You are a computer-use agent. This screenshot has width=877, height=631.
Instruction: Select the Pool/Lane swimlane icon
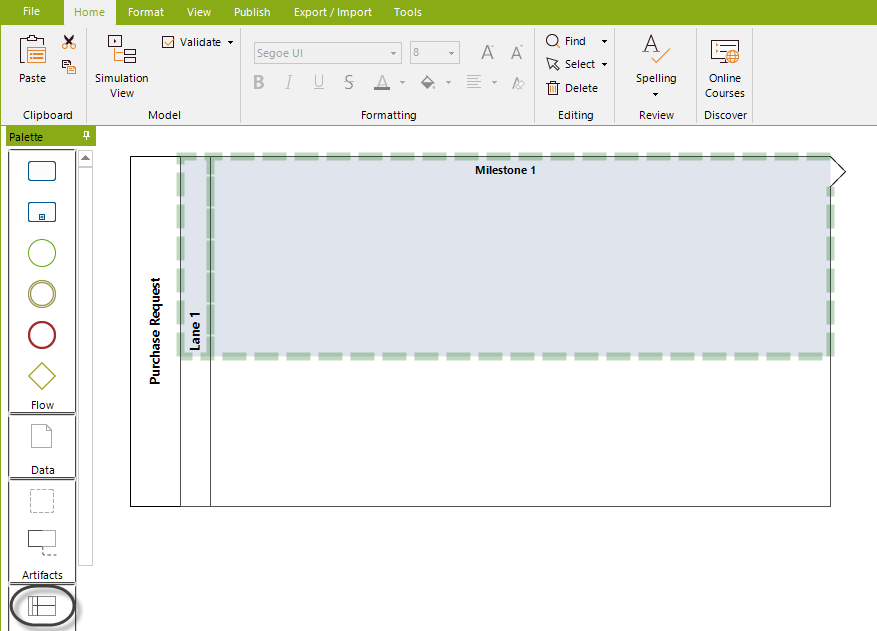[x=43, y=606]
